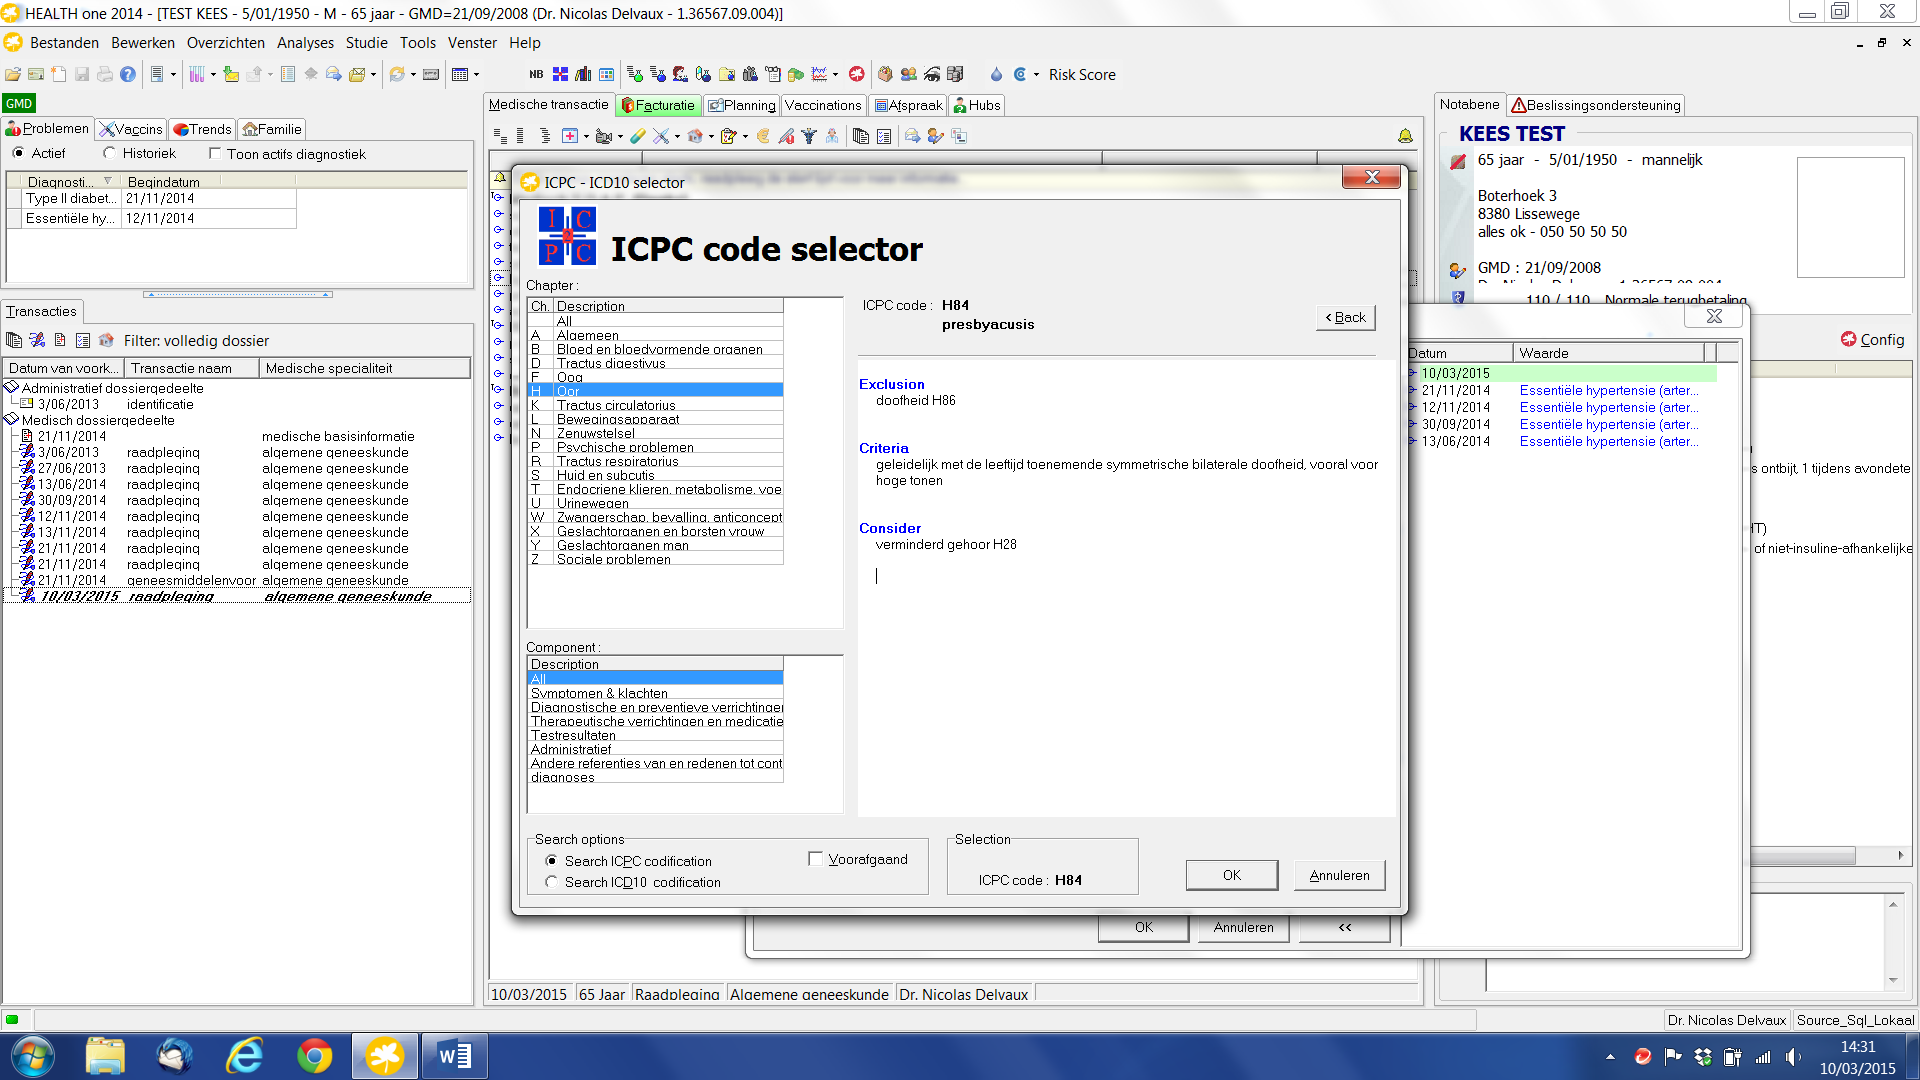
Task: Collapse Administratief dossiergedeelte tree node
Action: (x=11, y=388)
